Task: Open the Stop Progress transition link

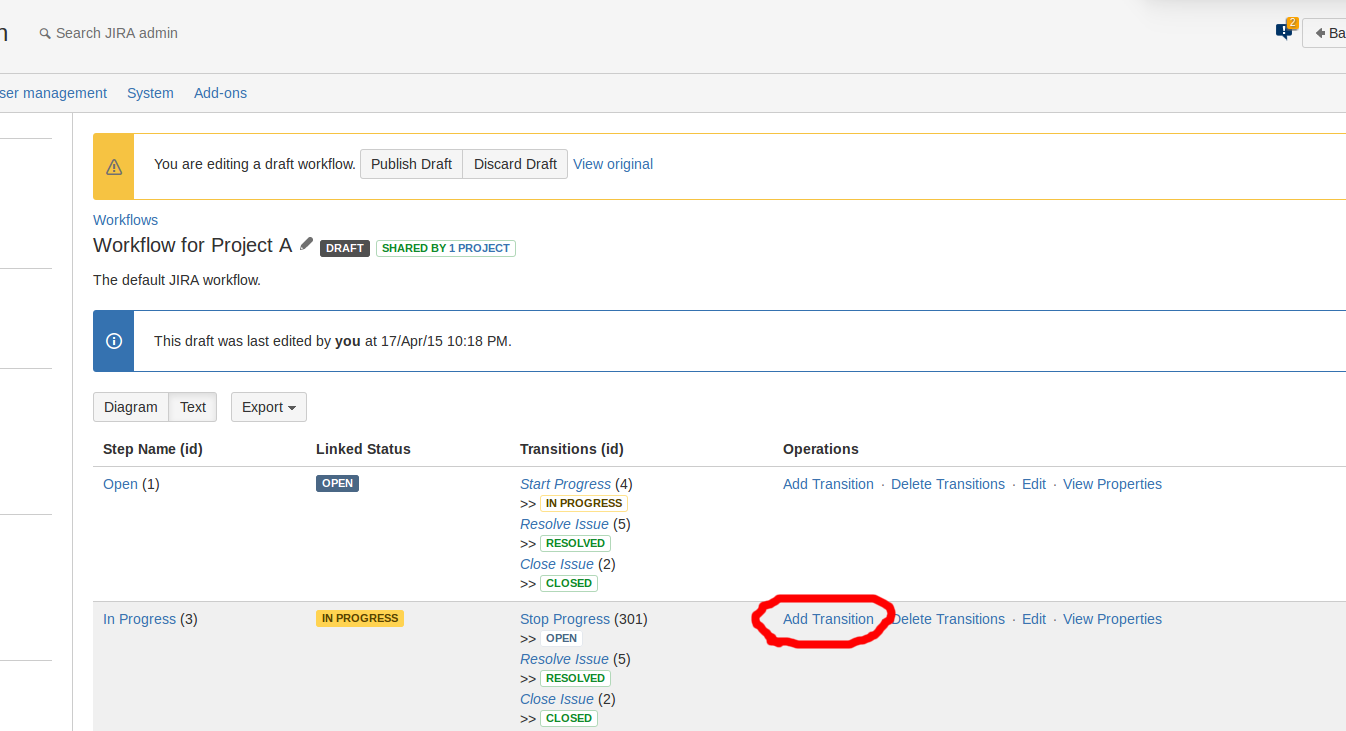Action: pos(564,618)
